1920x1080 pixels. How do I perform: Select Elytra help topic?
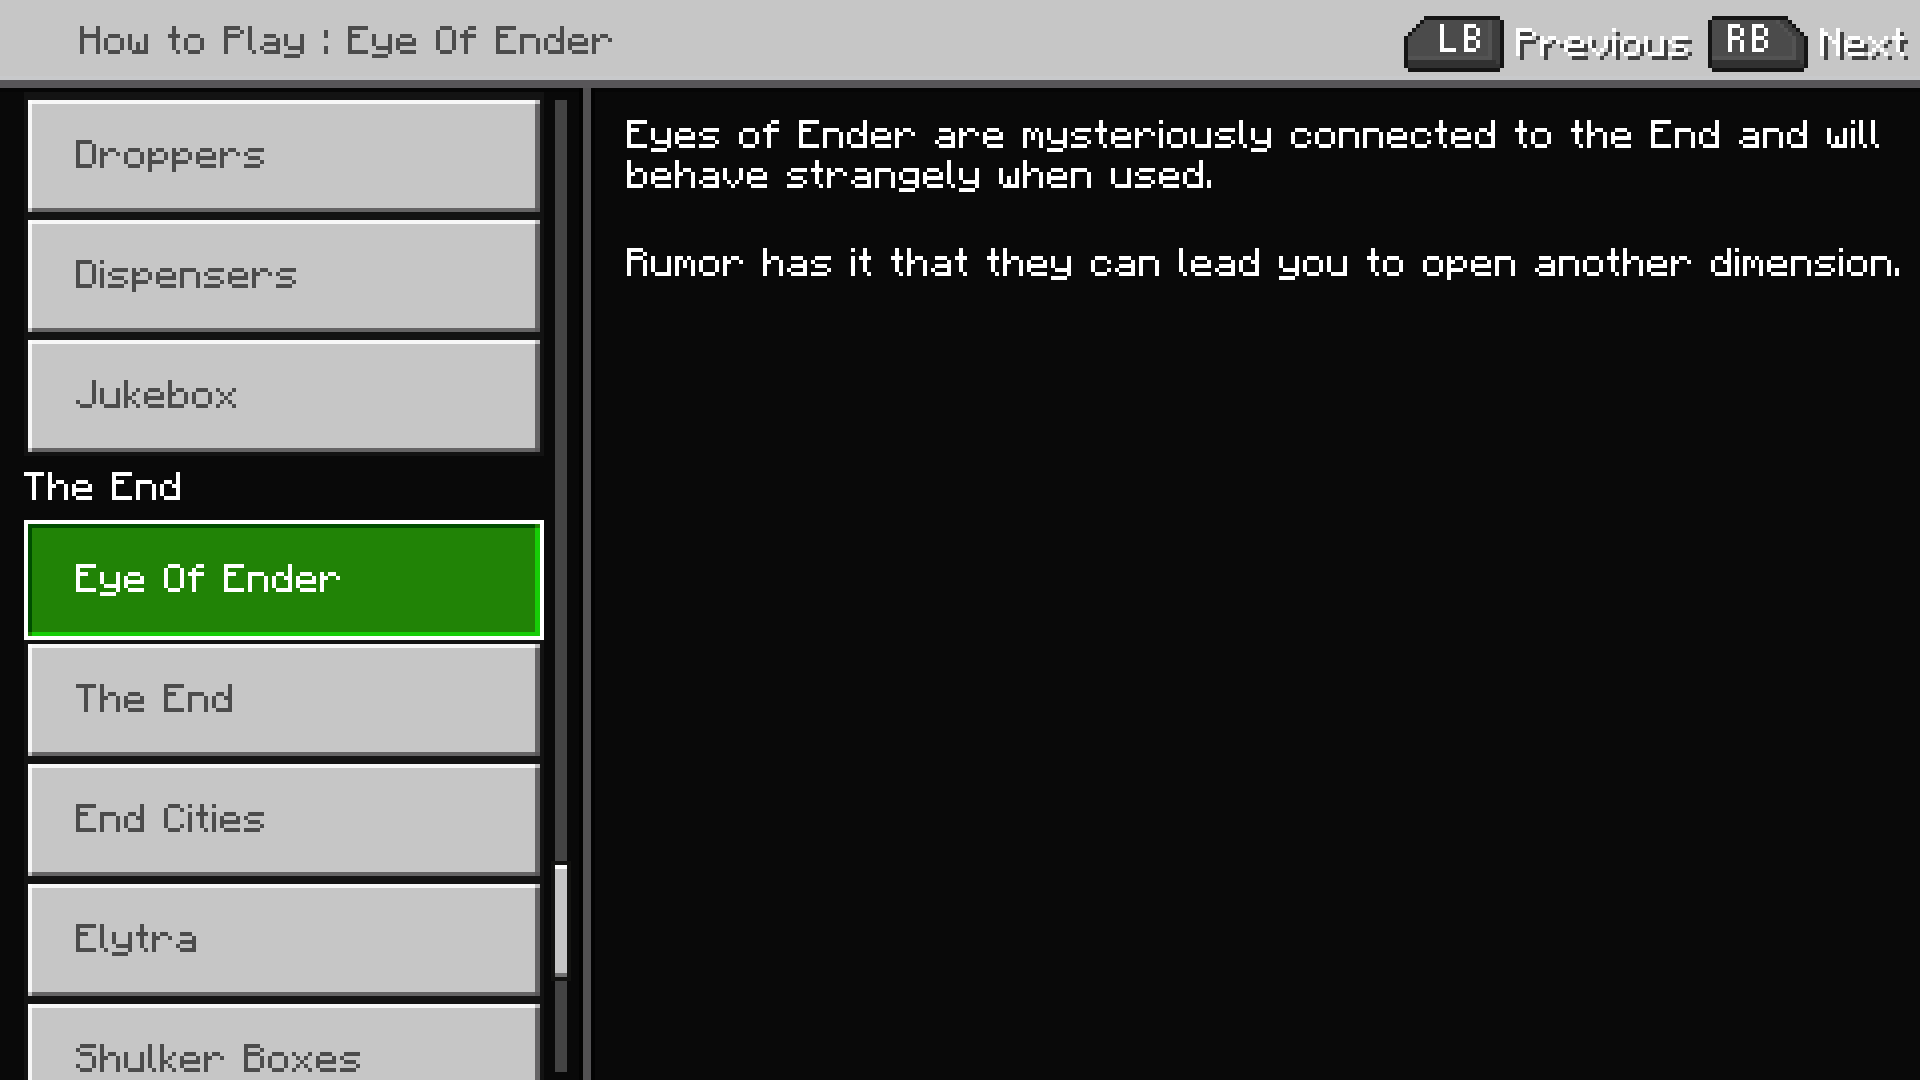pyautogui.click(x=282, y=939)
